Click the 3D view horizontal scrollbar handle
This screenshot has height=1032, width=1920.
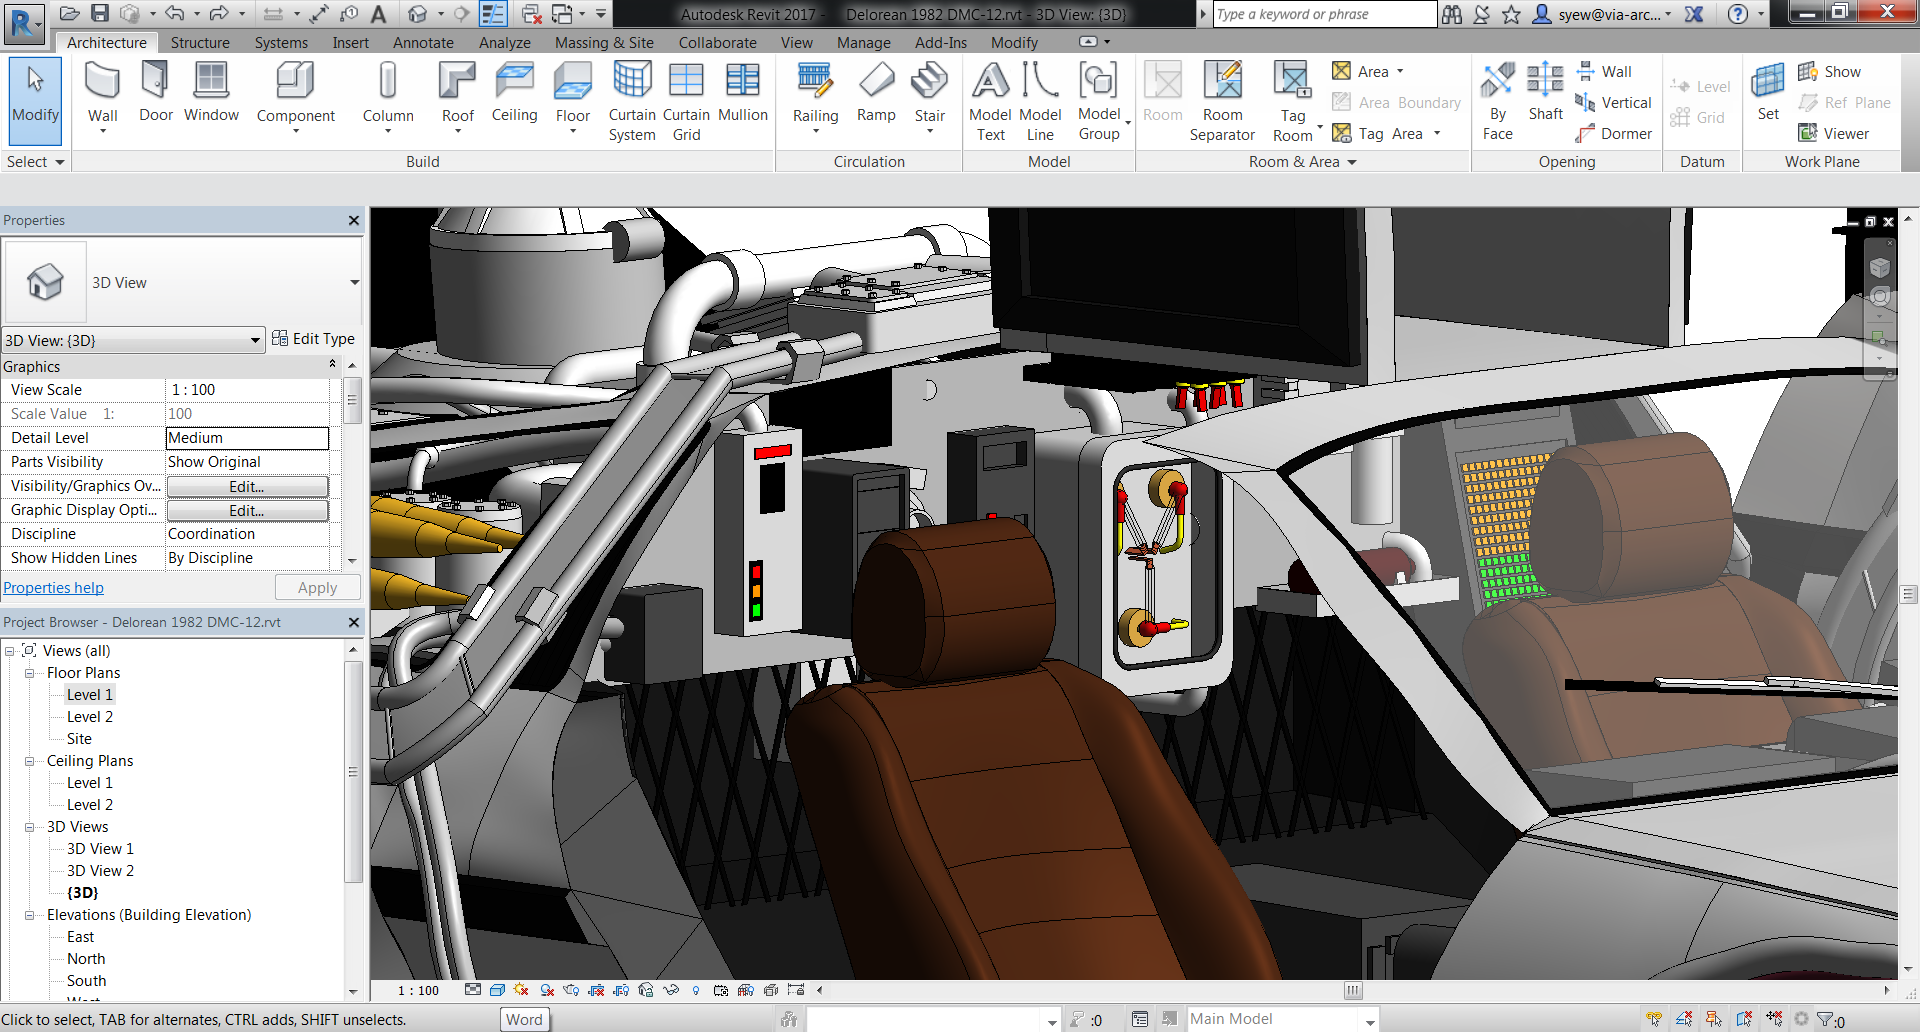click(x=1352, y=990)
